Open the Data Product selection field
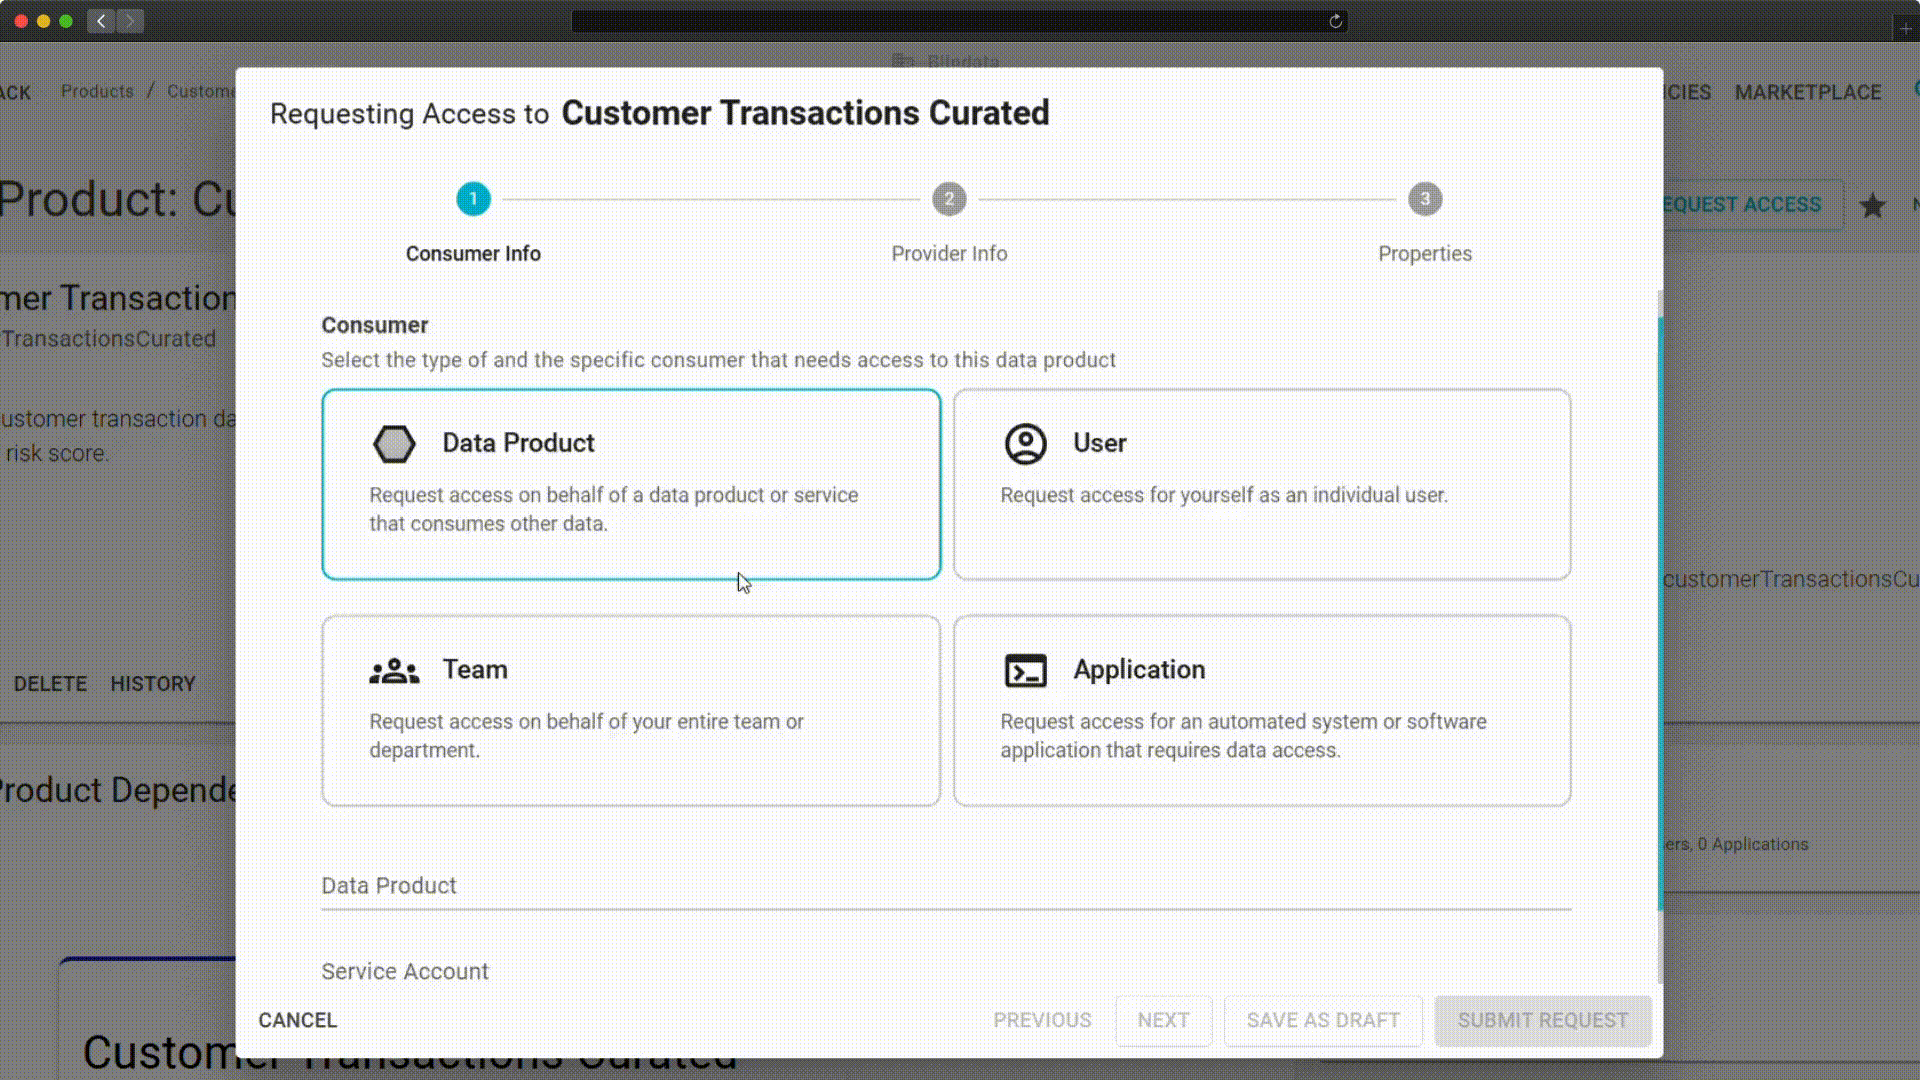The width and height of the screenshot is (1920, 1080). tap(946, 887)
